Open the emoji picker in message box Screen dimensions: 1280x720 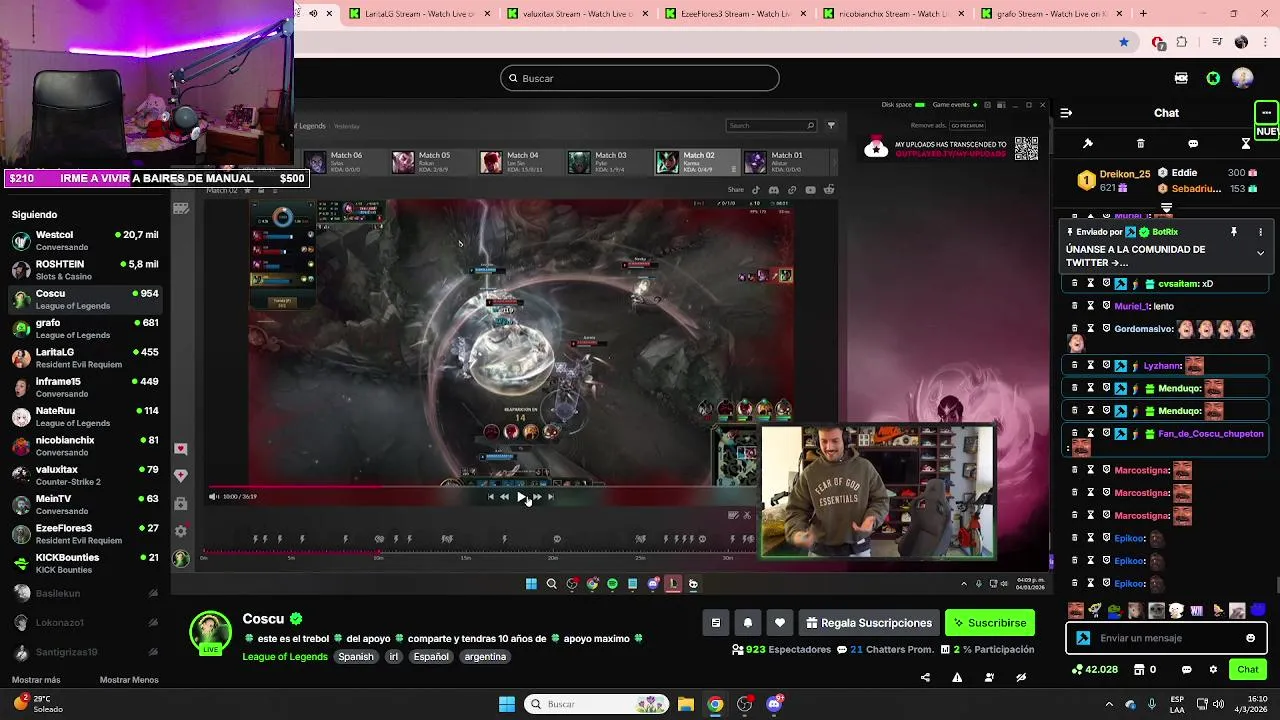coord(1250,638)
